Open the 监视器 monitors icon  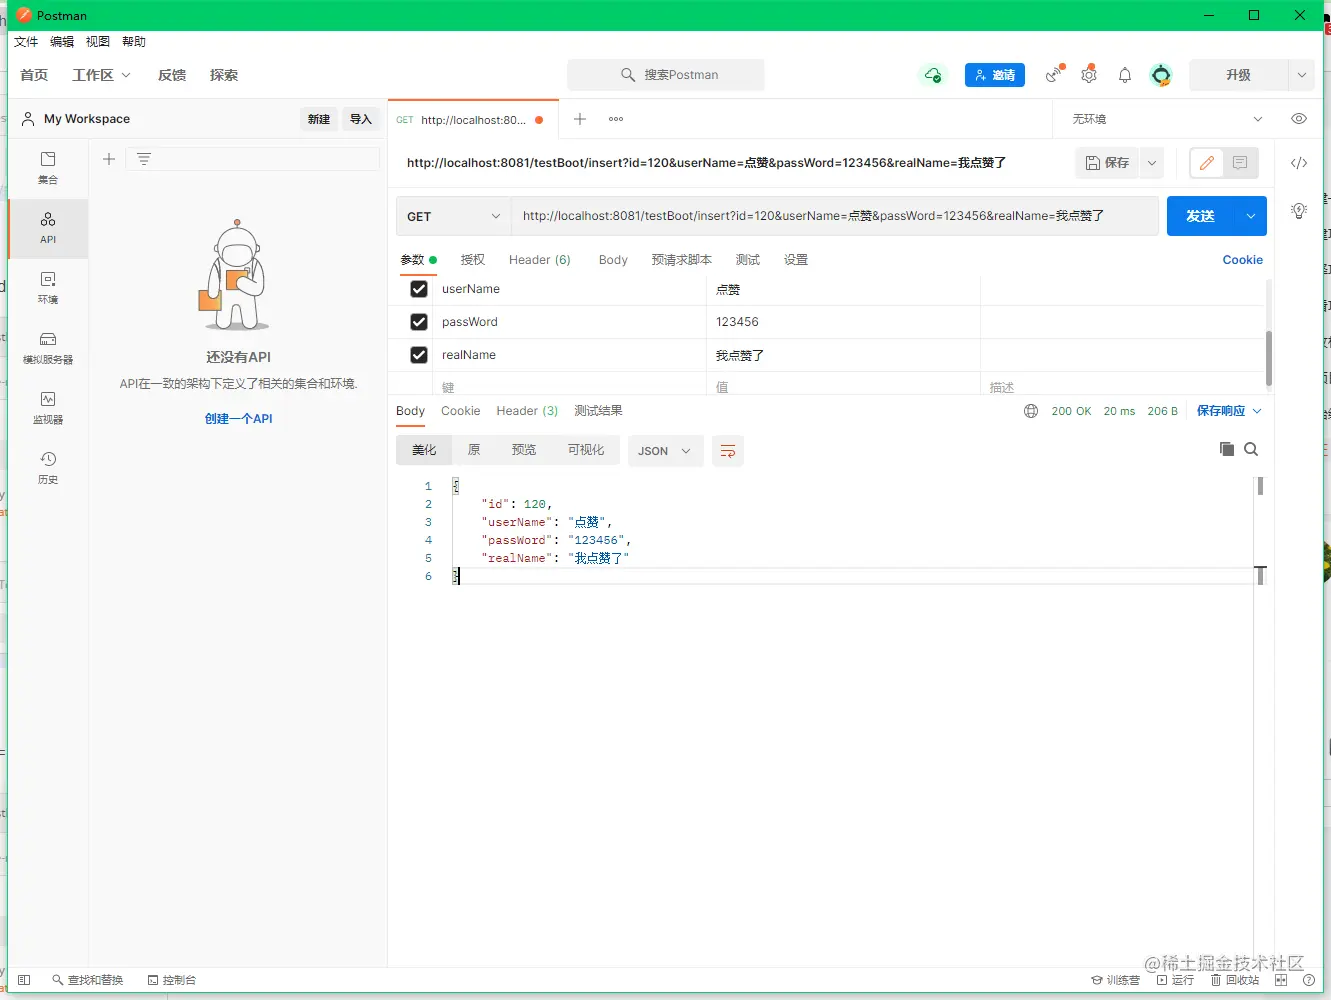[x=48, y=408]
